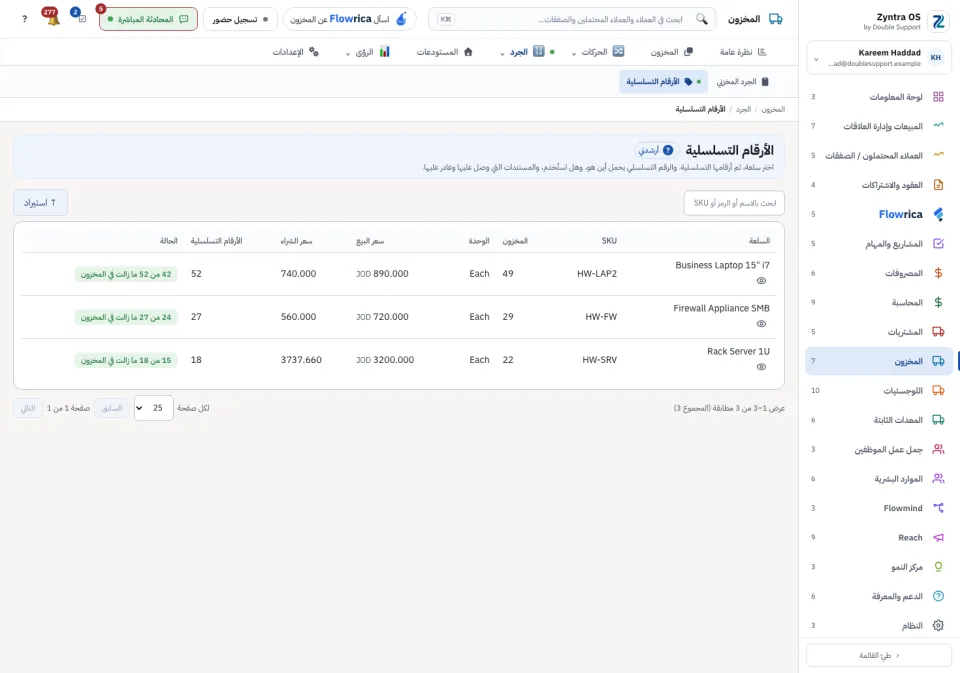The image size is (960, 673).
Task: Open the Flowrica sidebar icon
Action: [938, 214]
